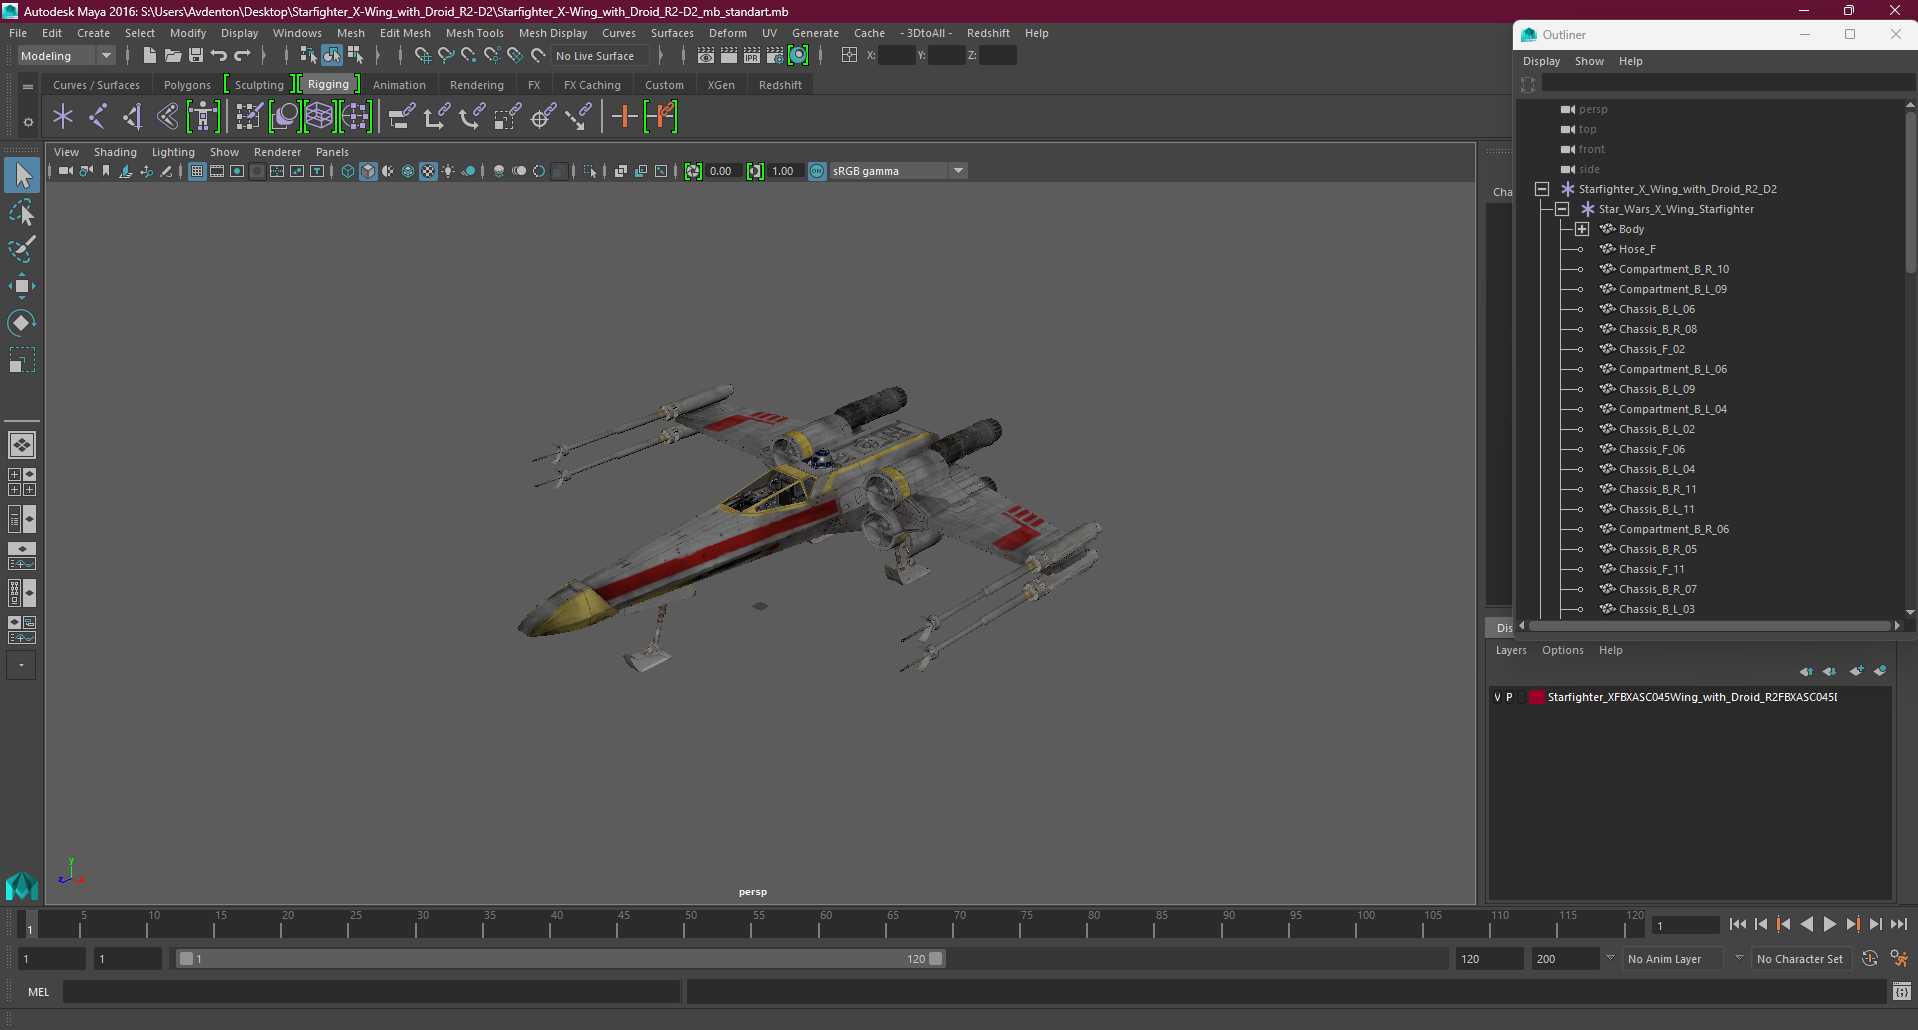This screenshot has width=1918, height=1030.
Task: Open shelf options gear menu
Action: tap(28, 122)
